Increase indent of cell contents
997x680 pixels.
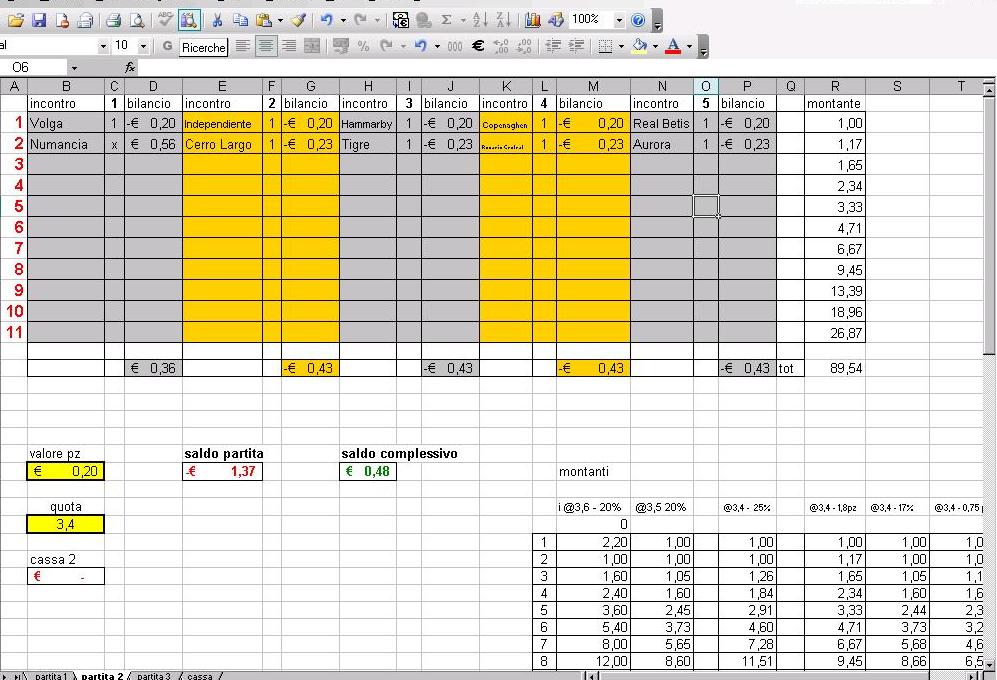pyautogui.click(x=576, y=46)
